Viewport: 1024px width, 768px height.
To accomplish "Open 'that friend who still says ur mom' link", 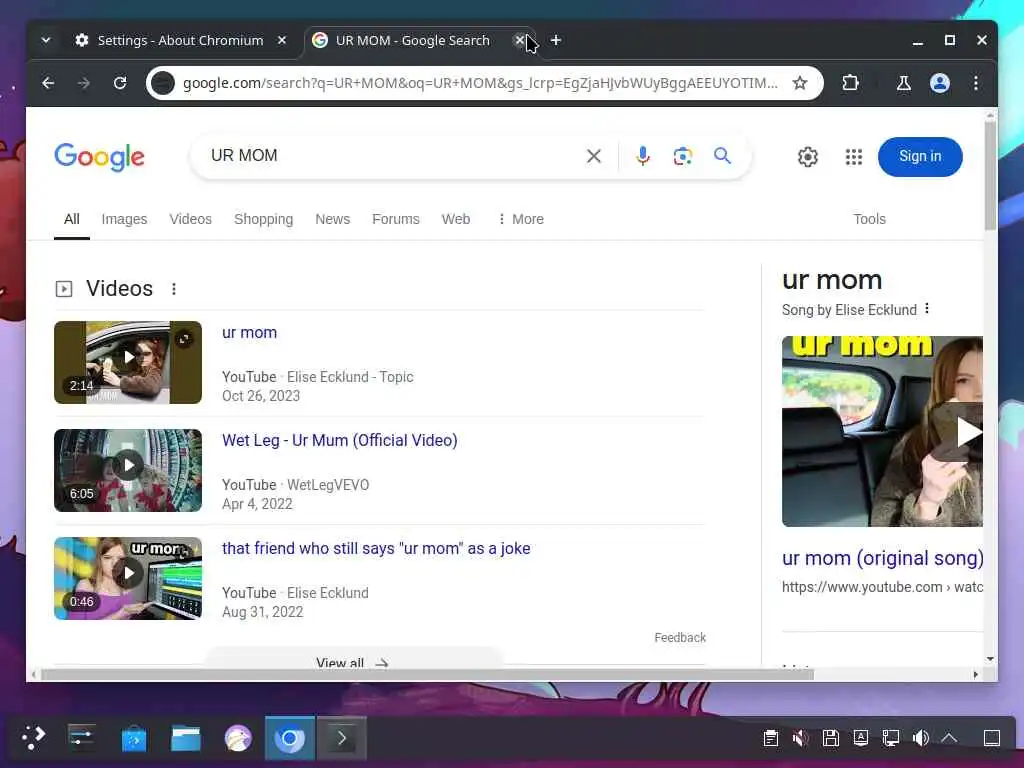I will (x=376, y=549).
